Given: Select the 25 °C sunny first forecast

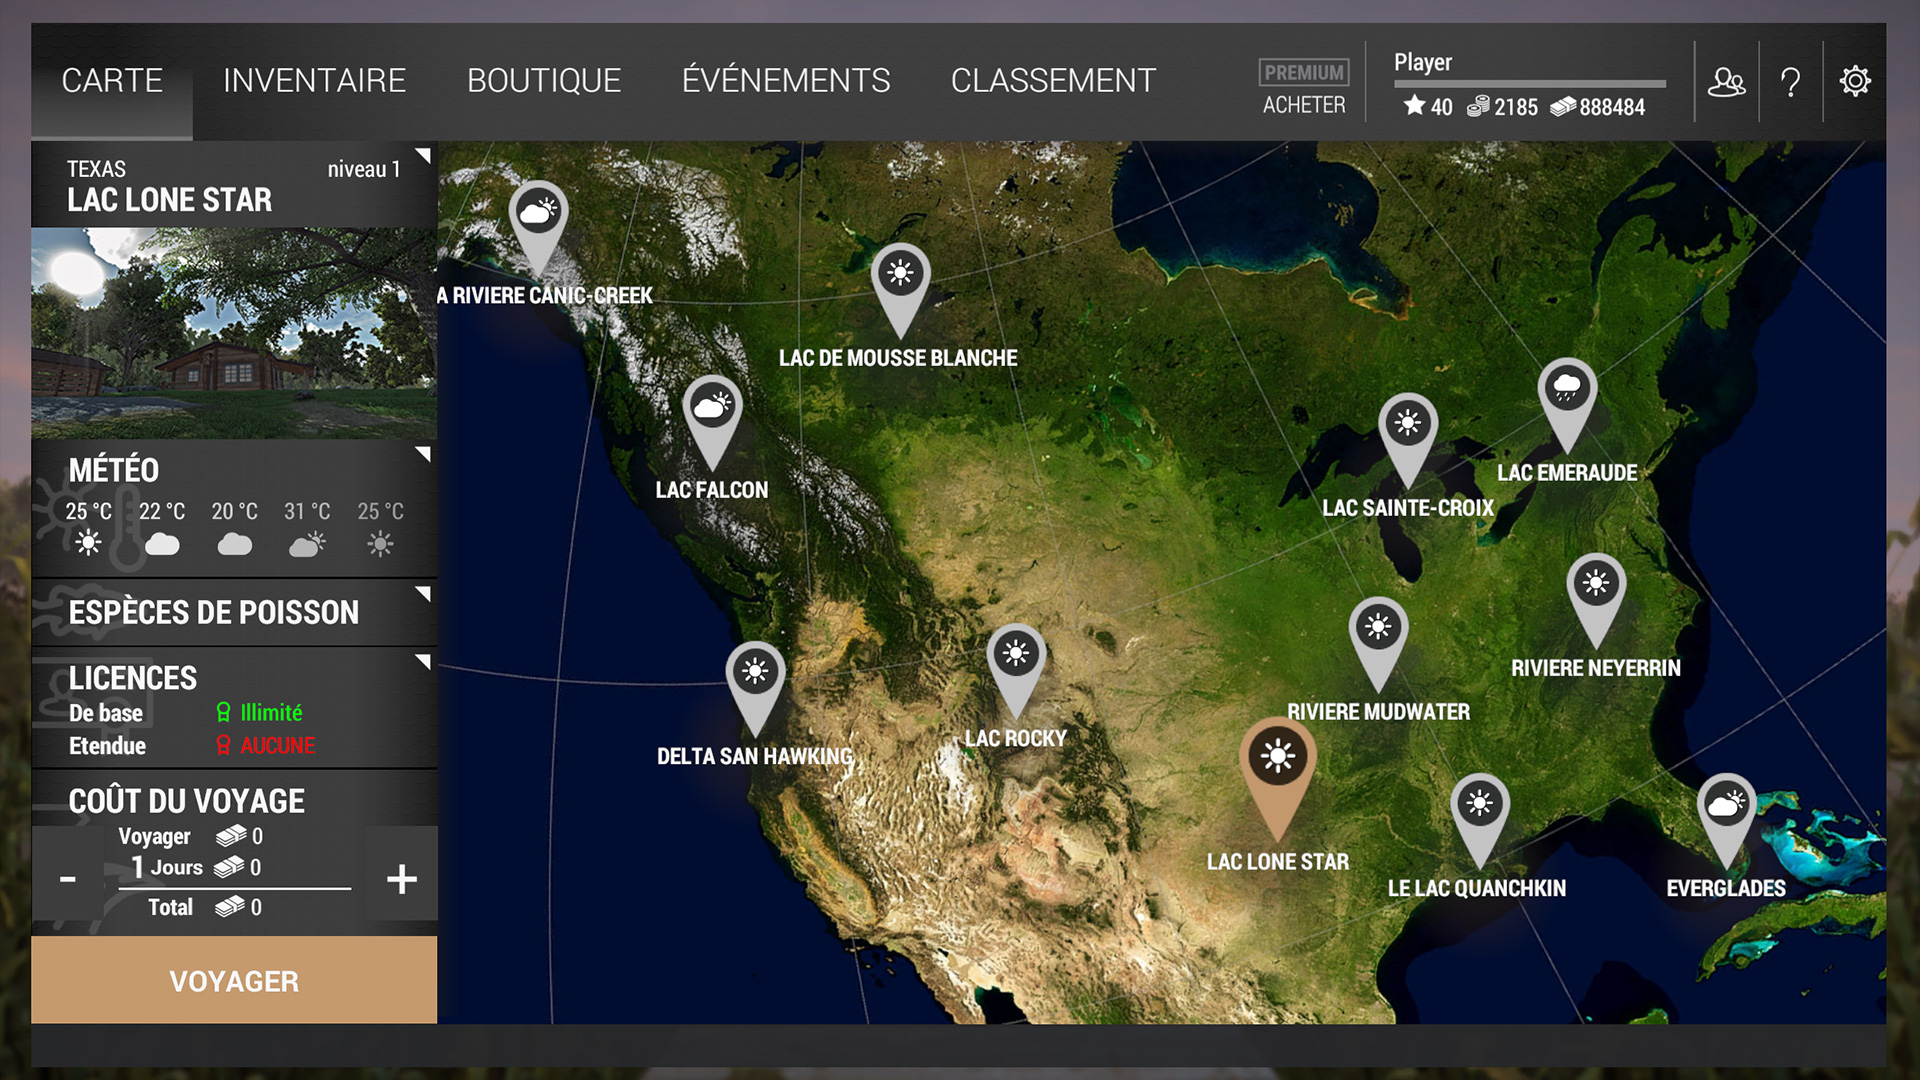Looking at the screenshot, I should click(x=88, y=527).
